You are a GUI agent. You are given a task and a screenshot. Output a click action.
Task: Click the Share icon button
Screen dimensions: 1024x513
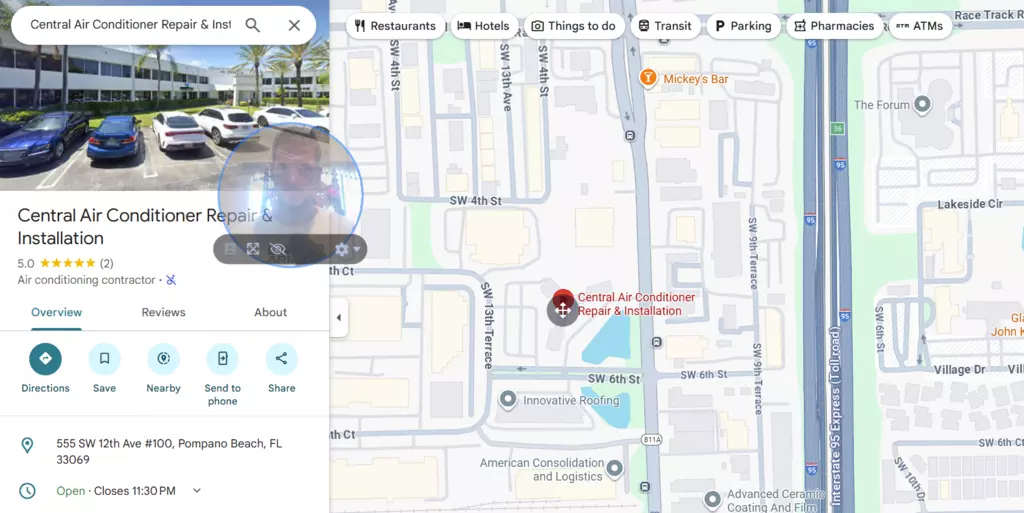point(281,359)
